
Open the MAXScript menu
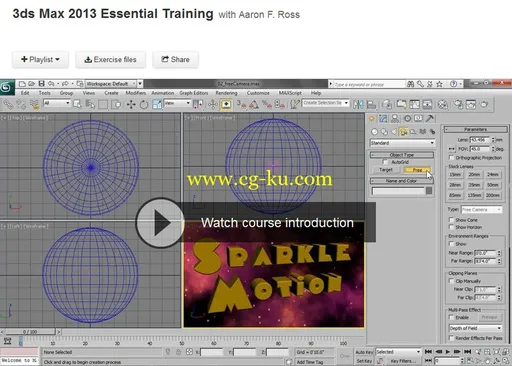coord(290,93)
